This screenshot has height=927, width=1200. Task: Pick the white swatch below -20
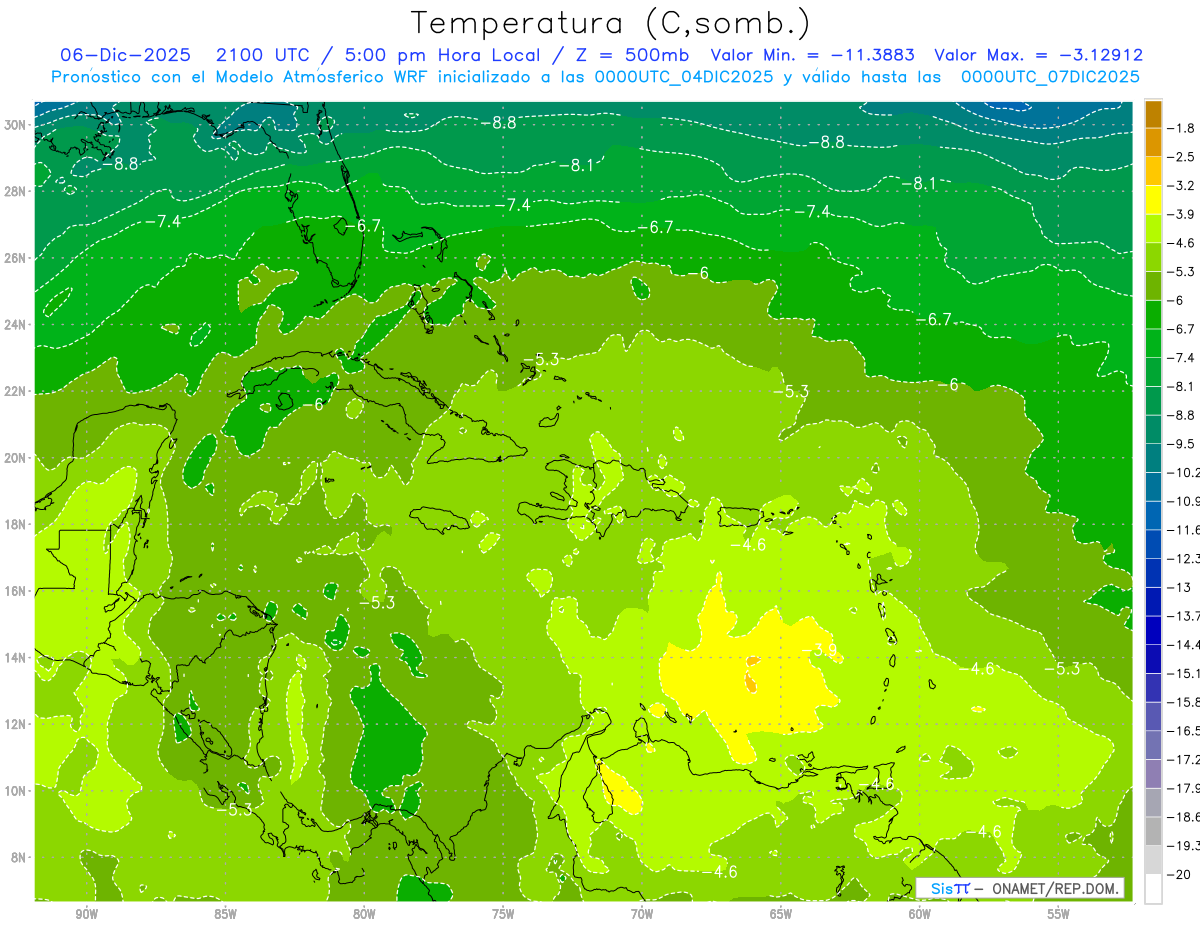1153,889
